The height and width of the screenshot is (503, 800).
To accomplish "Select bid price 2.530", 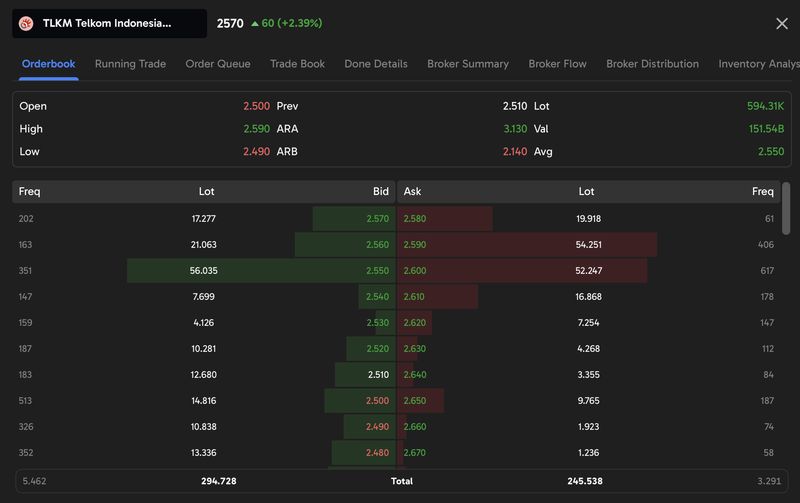I will 378,322.
